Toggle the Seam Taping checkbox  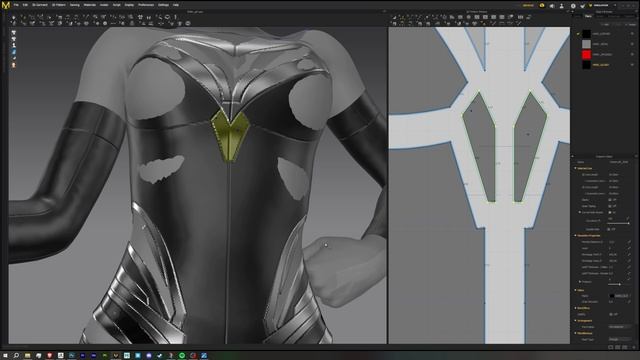pyautogui.click(x=610, y=206)
